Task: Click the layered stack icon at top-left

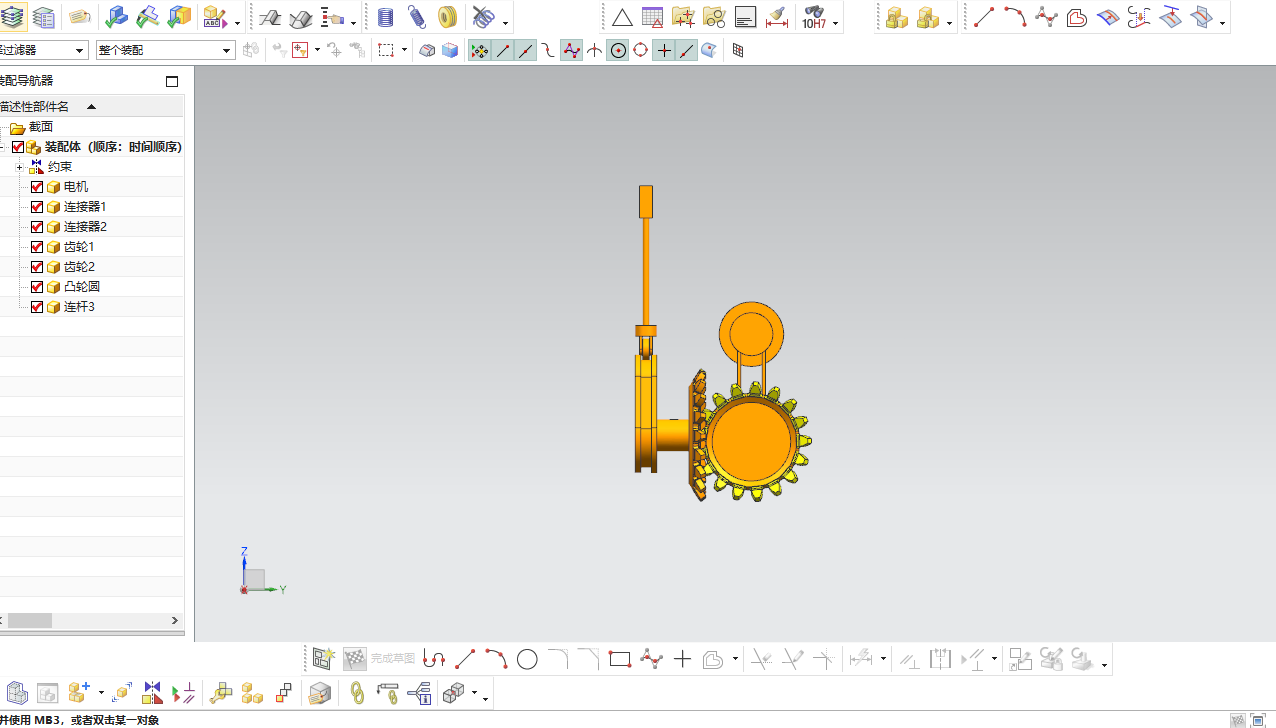Action: coord(13,17)
